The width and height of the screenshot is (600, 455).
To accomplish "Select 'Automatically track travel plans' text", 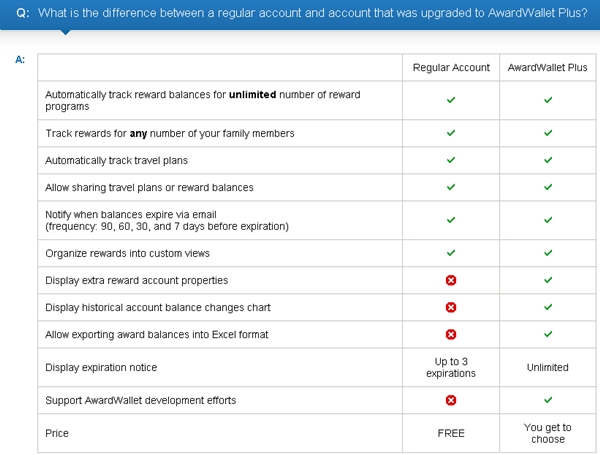I will 116,160.
